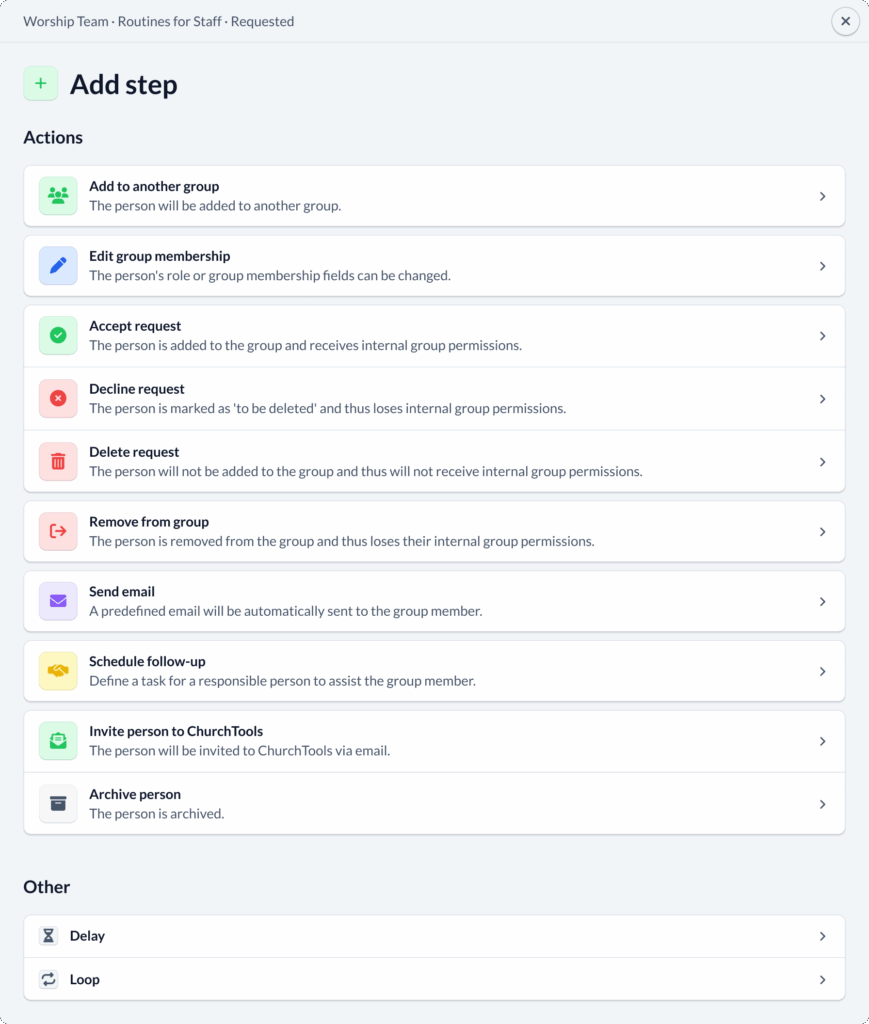The image size is (869, 1024).
Task: Click the blue pencil Edit group membership icon
Action: click(x=58, y=266)
